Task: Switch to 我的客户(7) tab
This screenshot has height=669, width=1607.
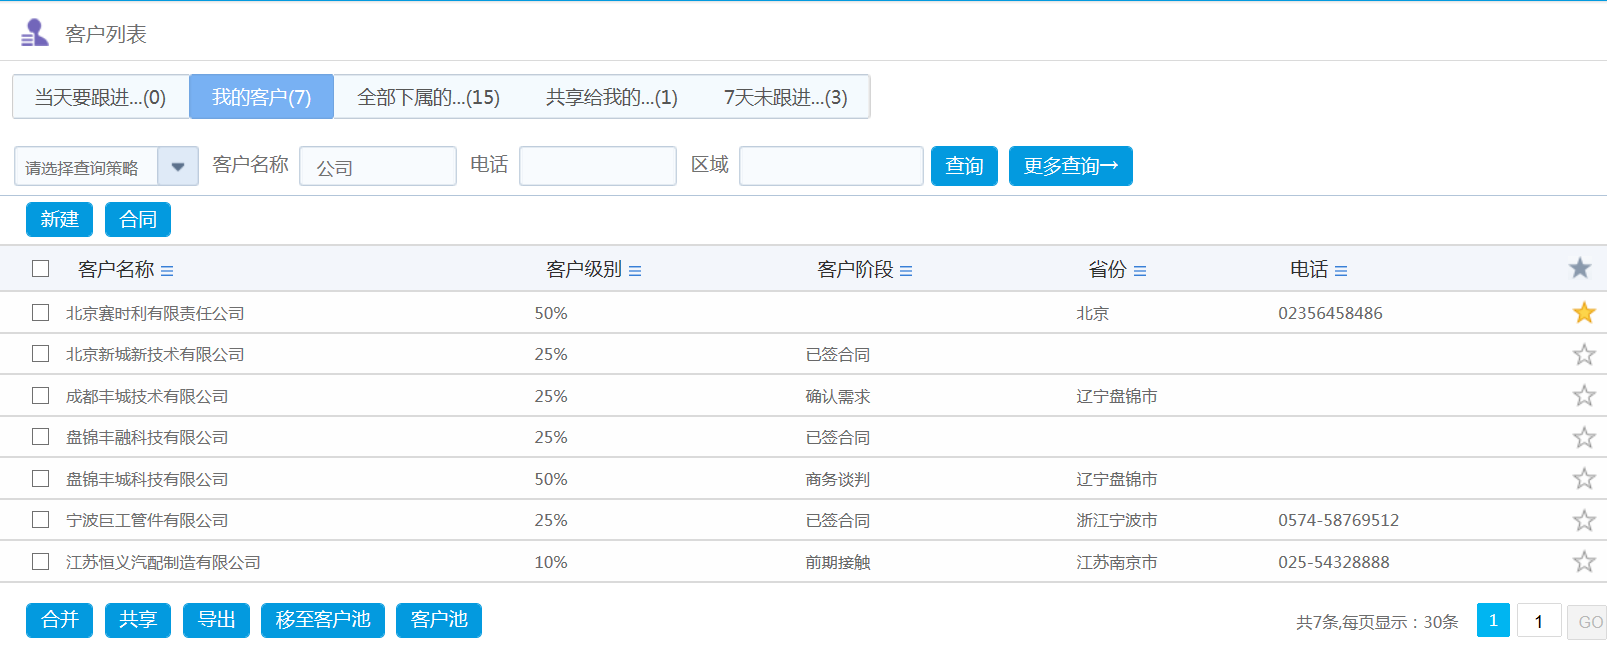Action: pyautogui.click(x=261, y=97)
